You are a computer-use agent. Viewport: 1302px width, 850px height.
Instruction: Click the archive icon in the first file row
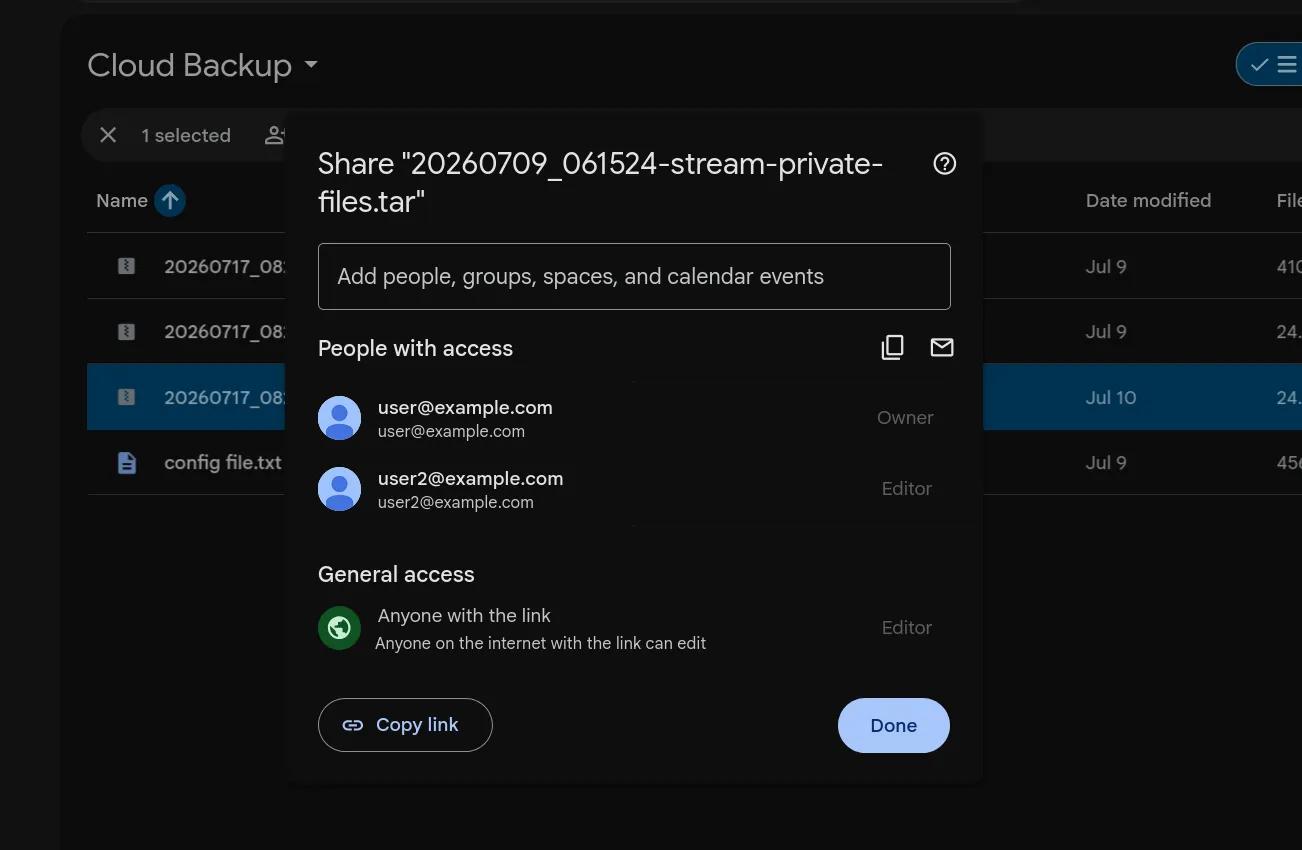click(126, 266)
